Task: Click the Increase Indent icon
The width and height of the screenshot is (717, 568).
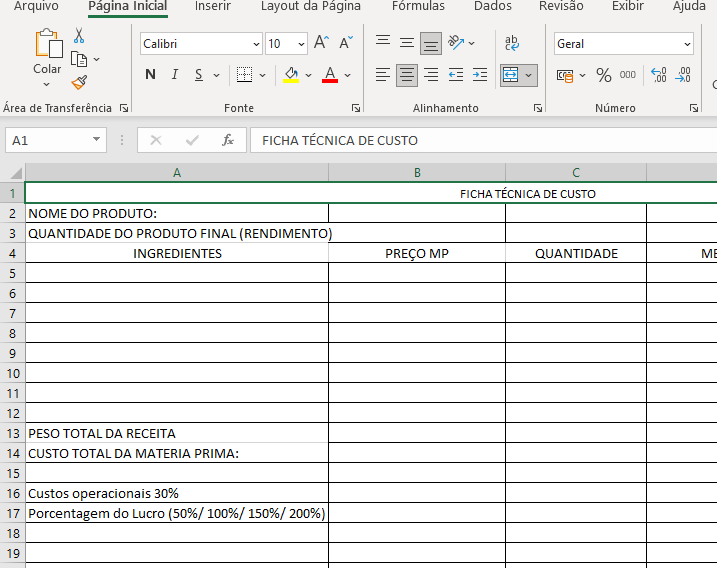Action: pyautogui.click(x=480, y=75)
